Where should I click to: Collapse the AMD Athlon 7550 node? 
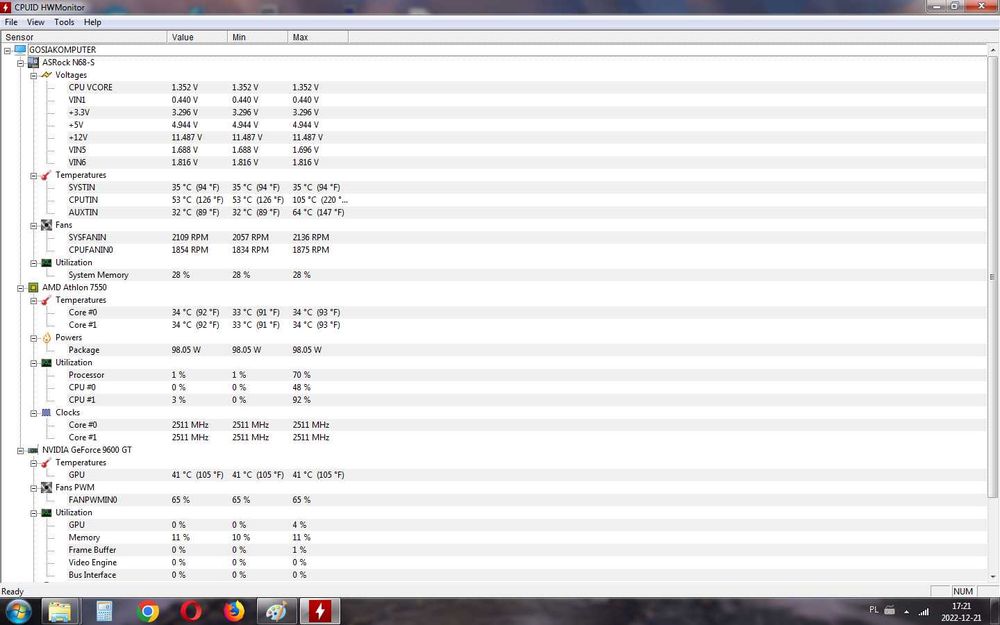pyautogui.click(x=20, y=288)
